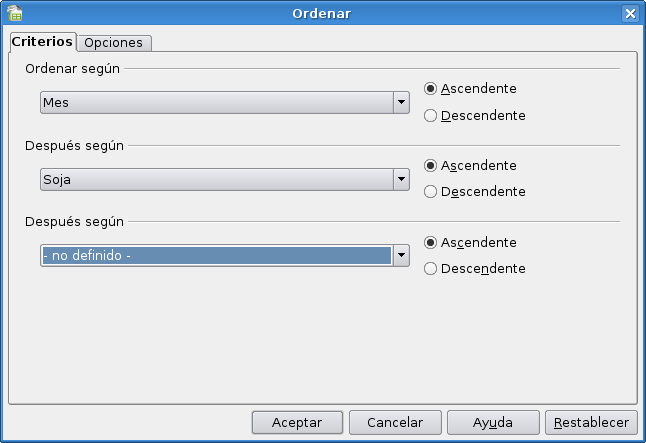Select Descendente for first sort criterion
Image resolution: width=646 pixels, height=443 pixels.
click(431, 115)
